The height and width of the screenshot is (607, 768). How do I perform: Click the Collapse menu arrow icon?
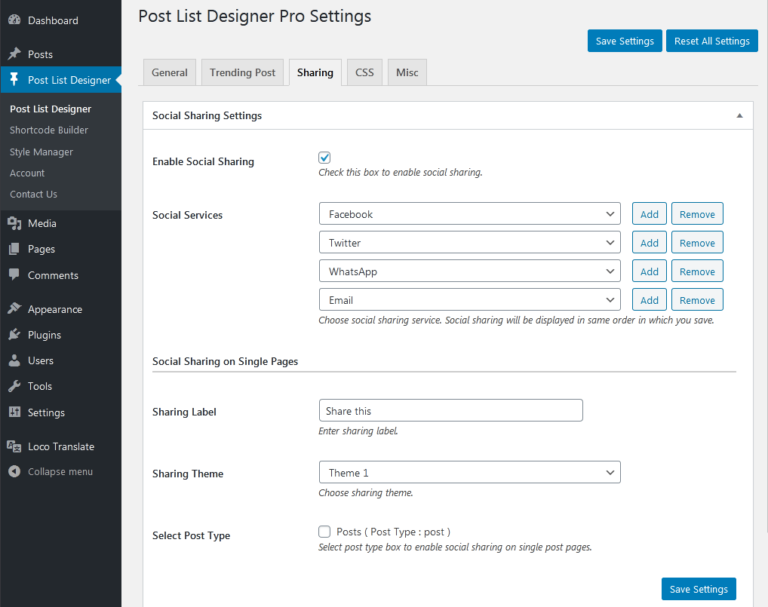tap(14, 471)
